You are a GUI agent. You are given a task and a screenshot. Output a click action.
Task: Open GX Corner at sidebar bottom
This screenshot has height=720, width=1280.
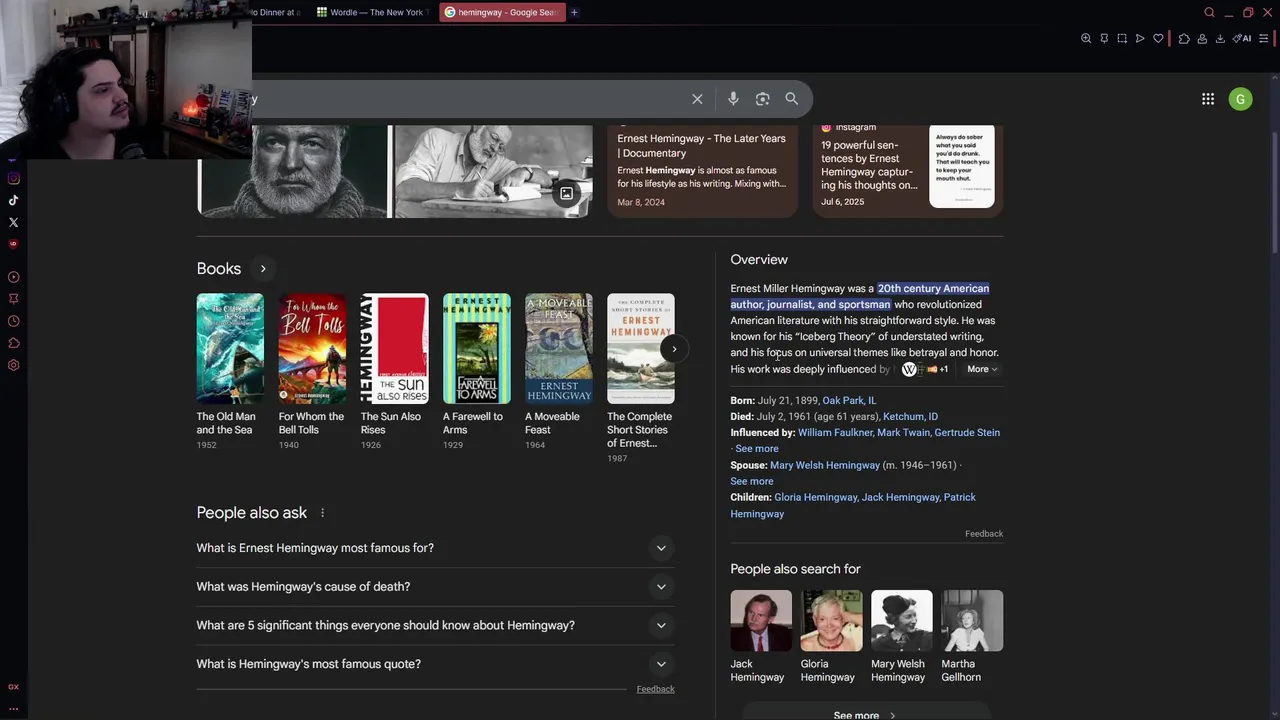click(x=13, y=687)
